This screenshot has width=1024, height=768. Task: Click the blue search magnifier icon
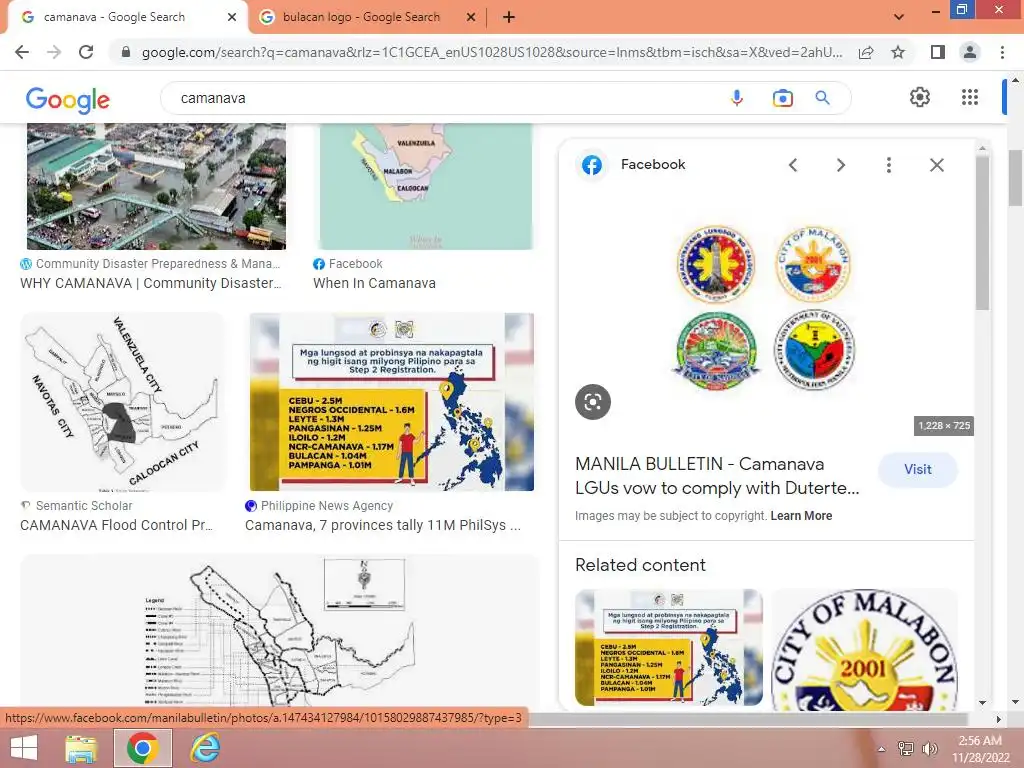[x=822, y=98]
